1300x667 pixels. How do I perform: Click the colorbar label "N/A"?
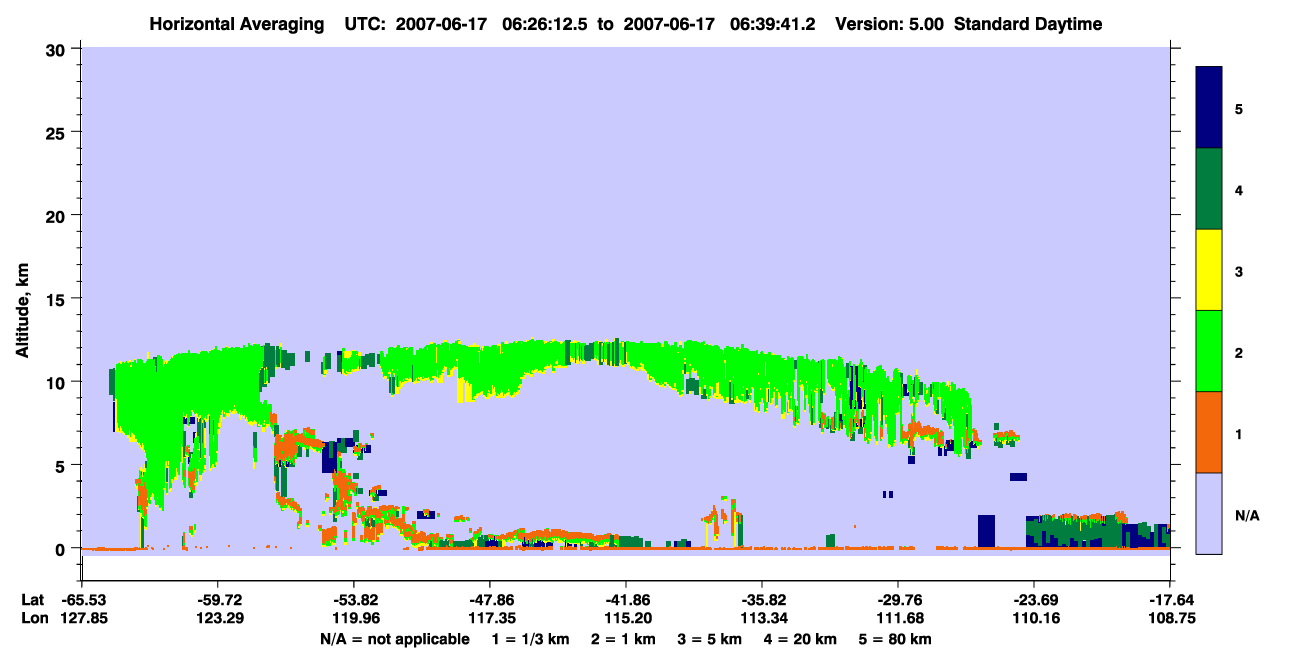[x=1246, y=516]
